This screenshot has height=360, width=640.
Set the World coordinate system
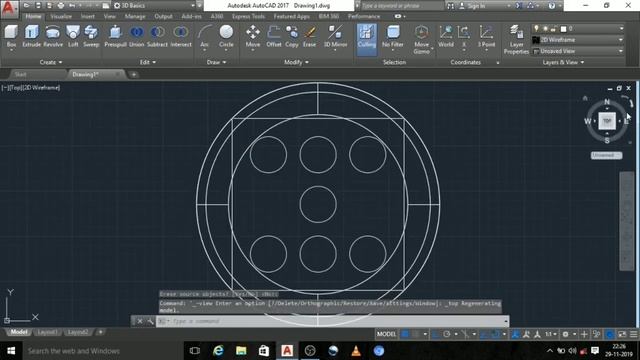click(446, 36)
